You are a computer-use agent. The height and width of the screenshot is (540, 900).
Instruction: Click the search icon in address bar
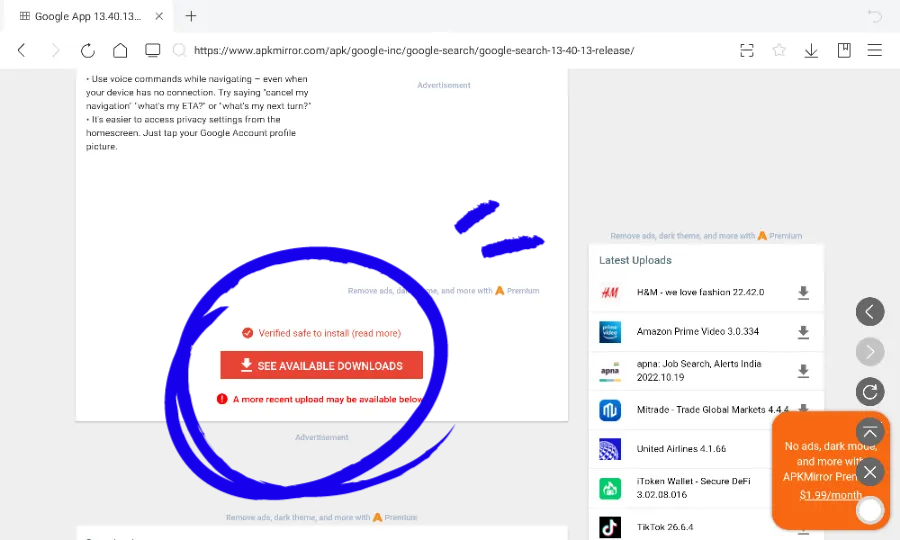click(180, 50)
